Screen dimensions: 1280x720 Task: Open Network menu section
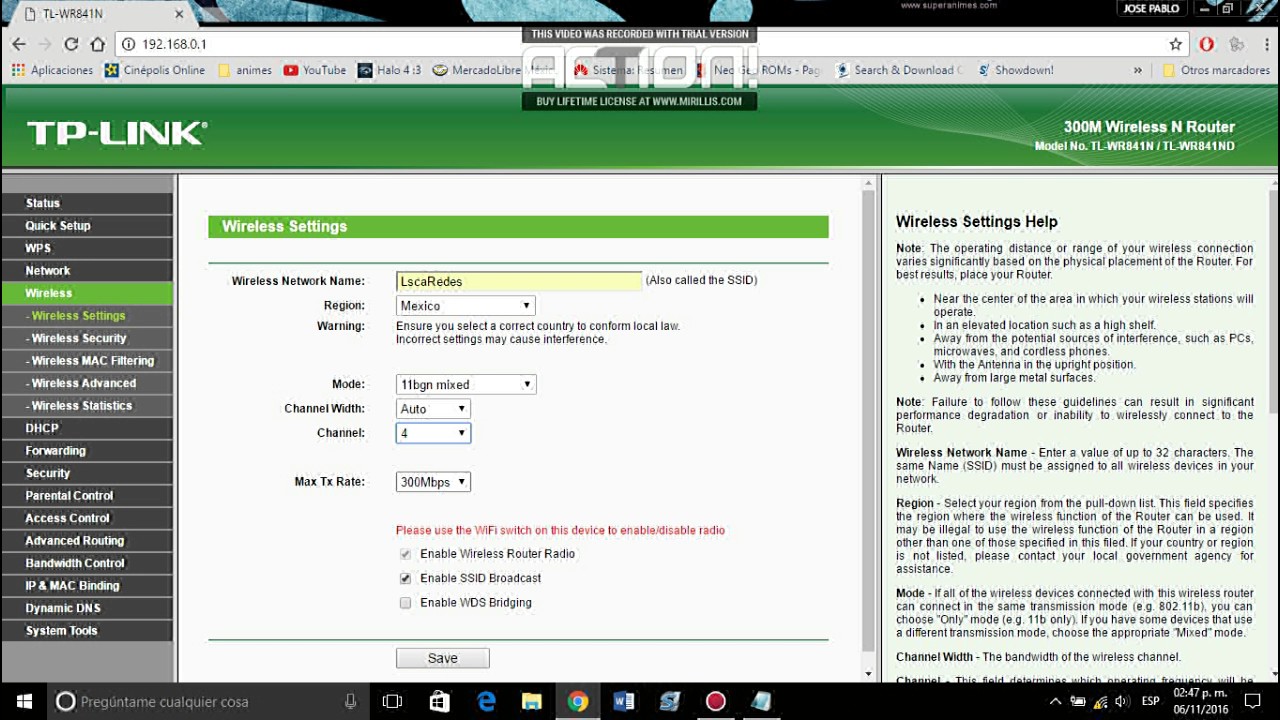tap(86, 270)
